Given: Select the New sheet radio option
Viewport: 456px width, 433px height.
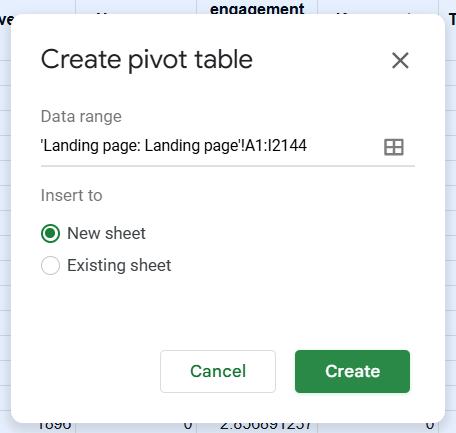Looking at the screenshot, I should [x=50, y=233].
